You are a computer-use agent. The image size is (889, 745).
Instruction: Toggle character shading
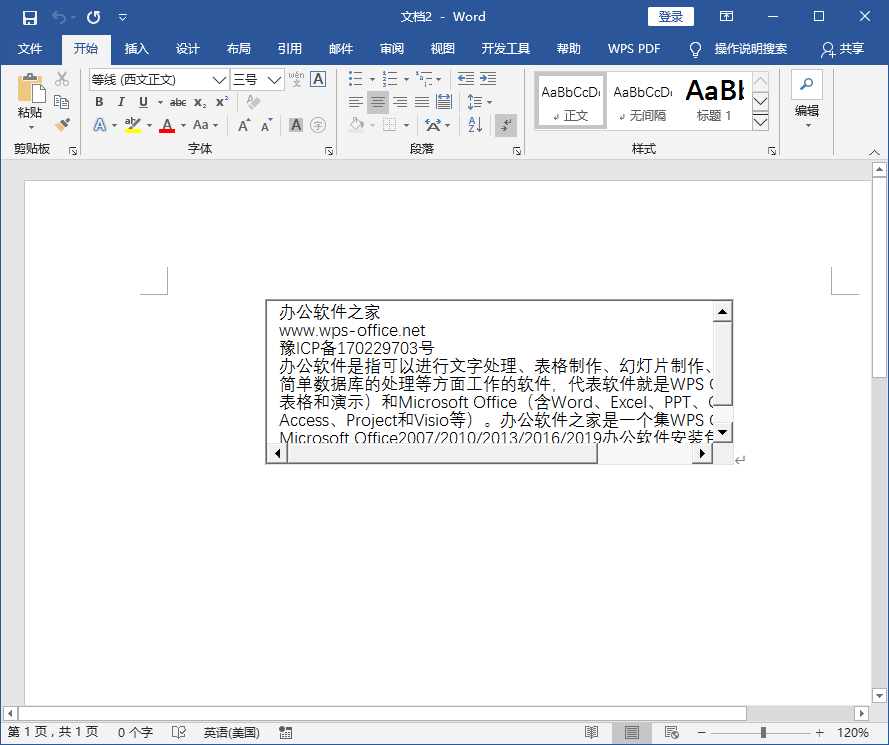[x=296, y=125]
